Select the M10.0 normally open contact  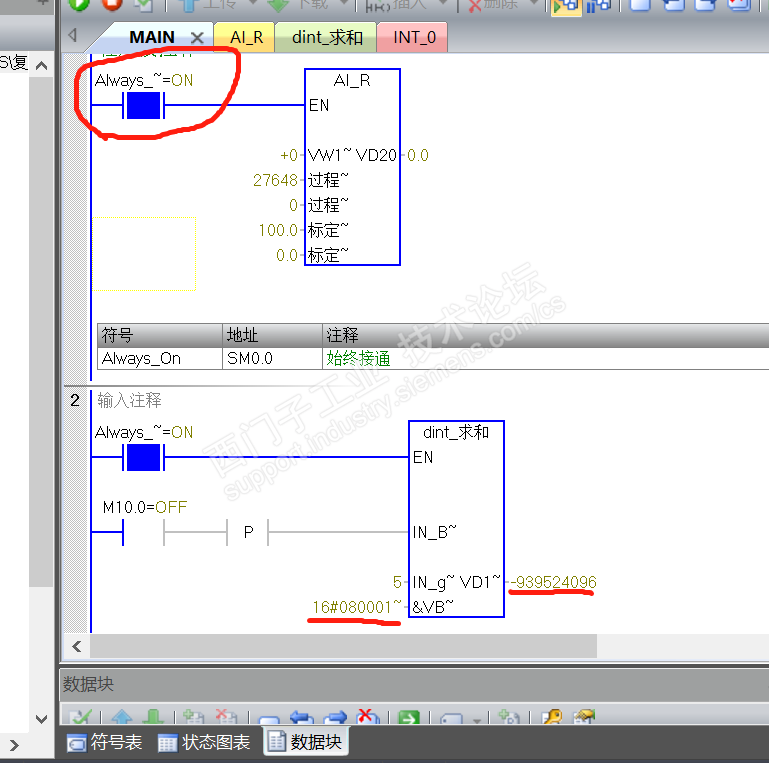pyautogui.click(x=143, y=533)
